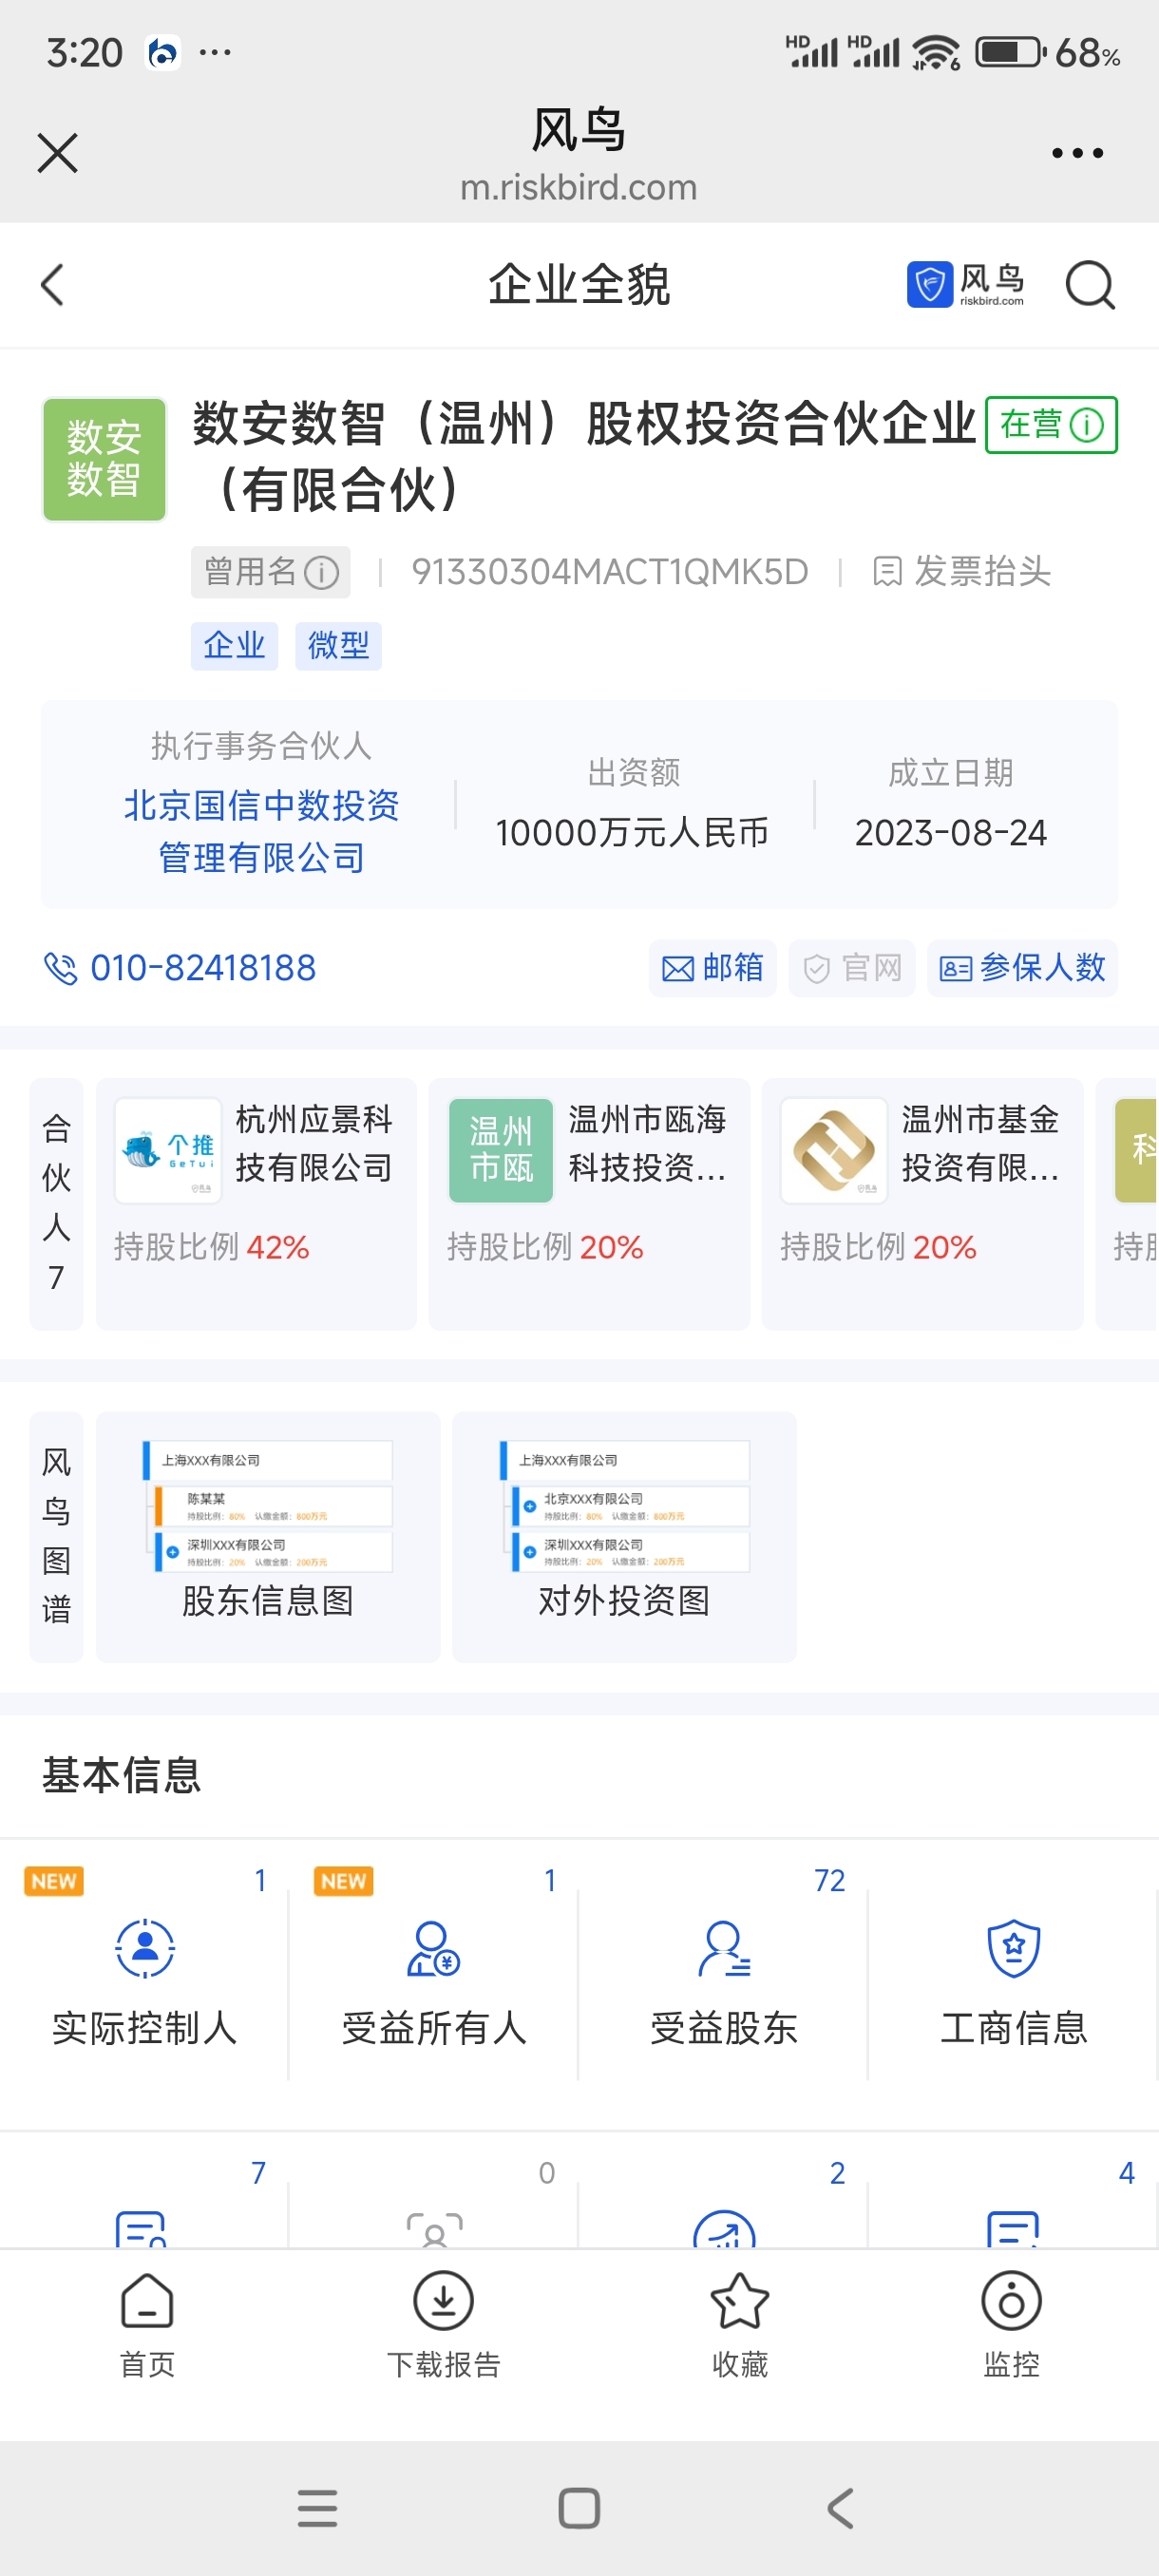Select the 微型 tag

click(x=338, y=645)
